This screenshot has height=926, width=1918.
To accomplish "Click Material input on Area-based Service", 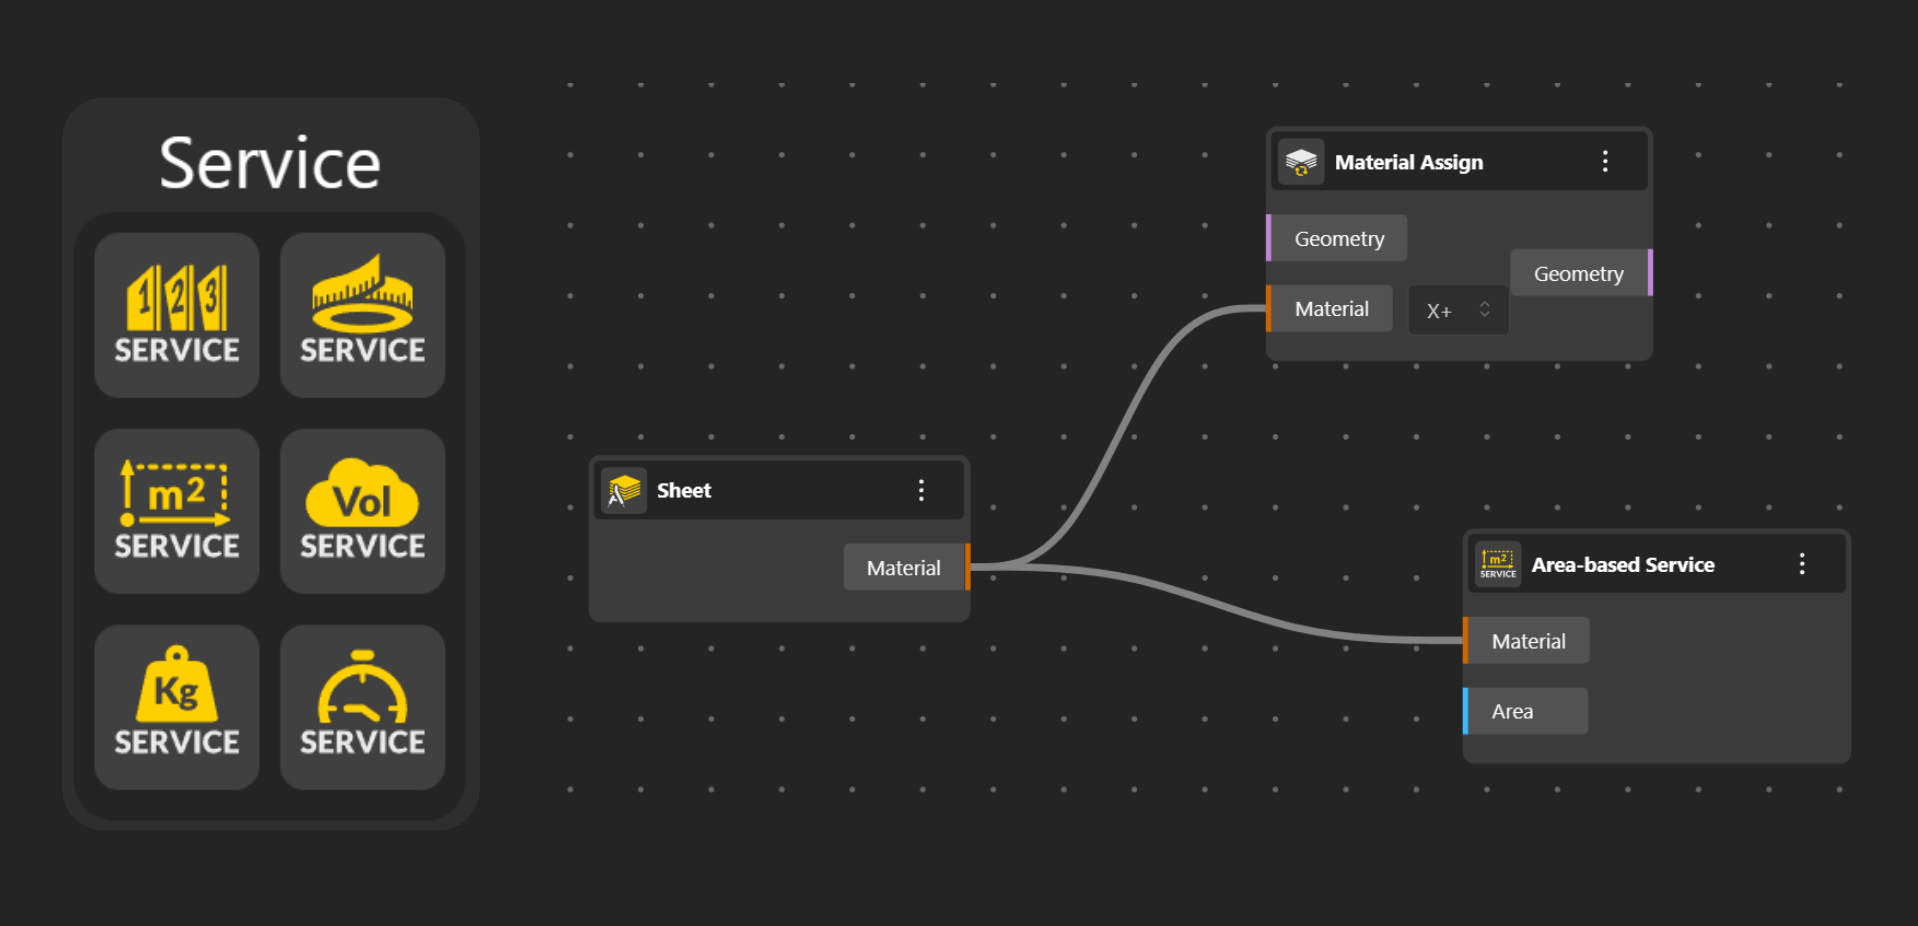I will (x=1467, y=641).
